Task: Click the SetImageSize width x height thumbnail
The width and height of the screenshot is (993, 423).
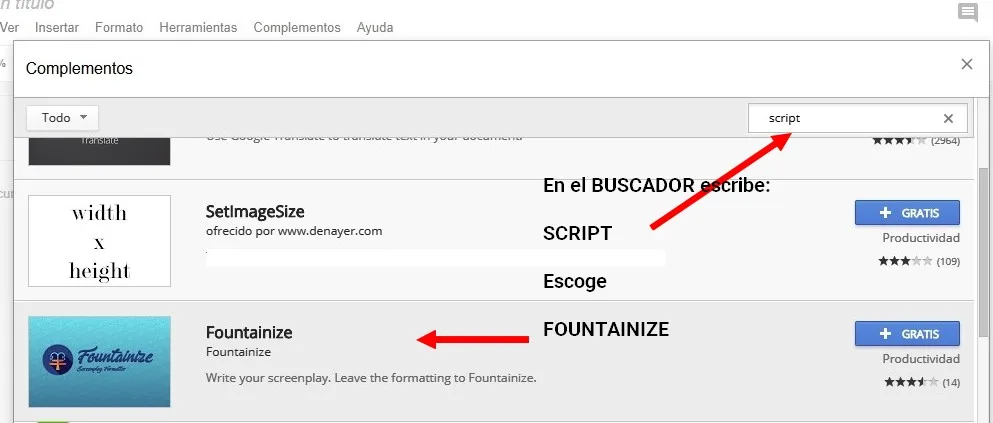Action: [99, 241]
